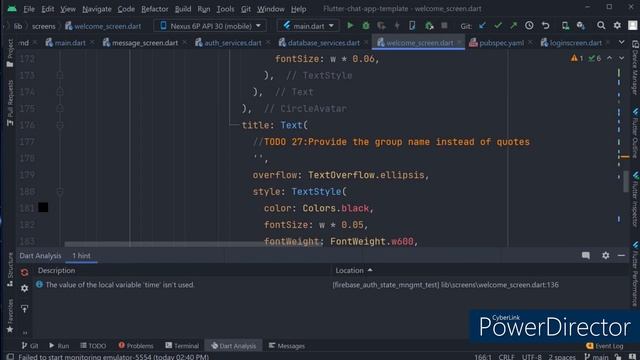
Task: Open the Messages tool window
Action: click(x=287, y=346)
